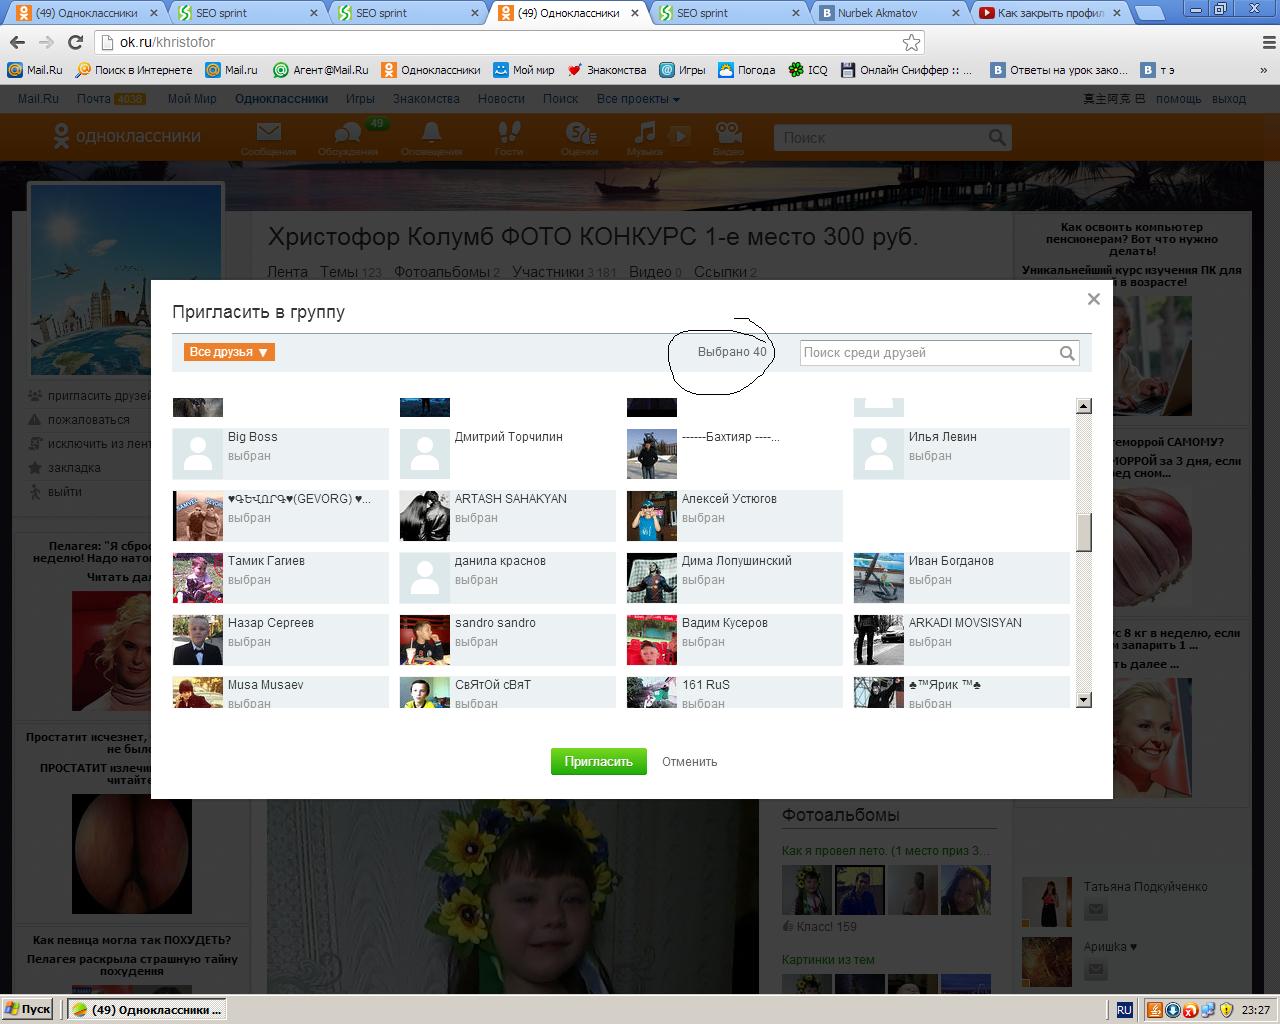This screenshot has width=1280, height=1024.
Task: Click the Одноклассники logo
Action: tap(126, 136)
